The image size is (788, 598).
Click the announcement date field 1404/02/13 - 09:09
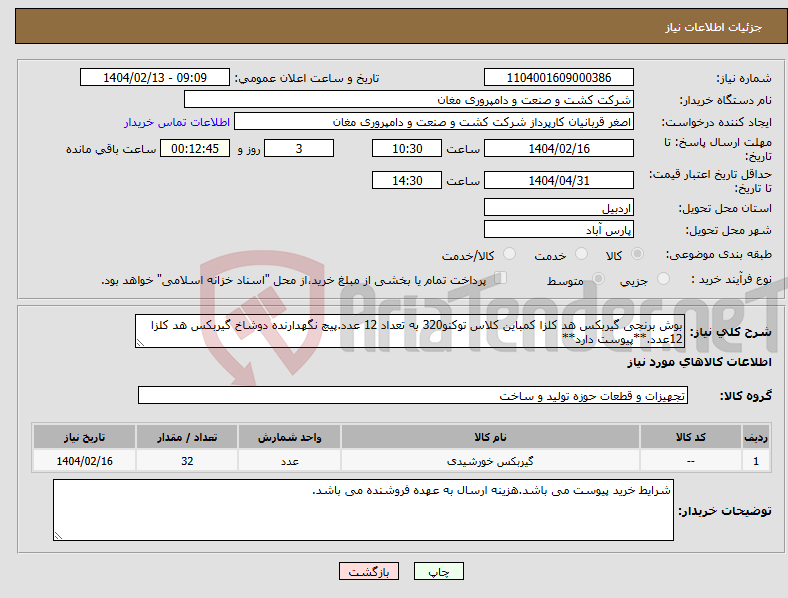point(155,77)
